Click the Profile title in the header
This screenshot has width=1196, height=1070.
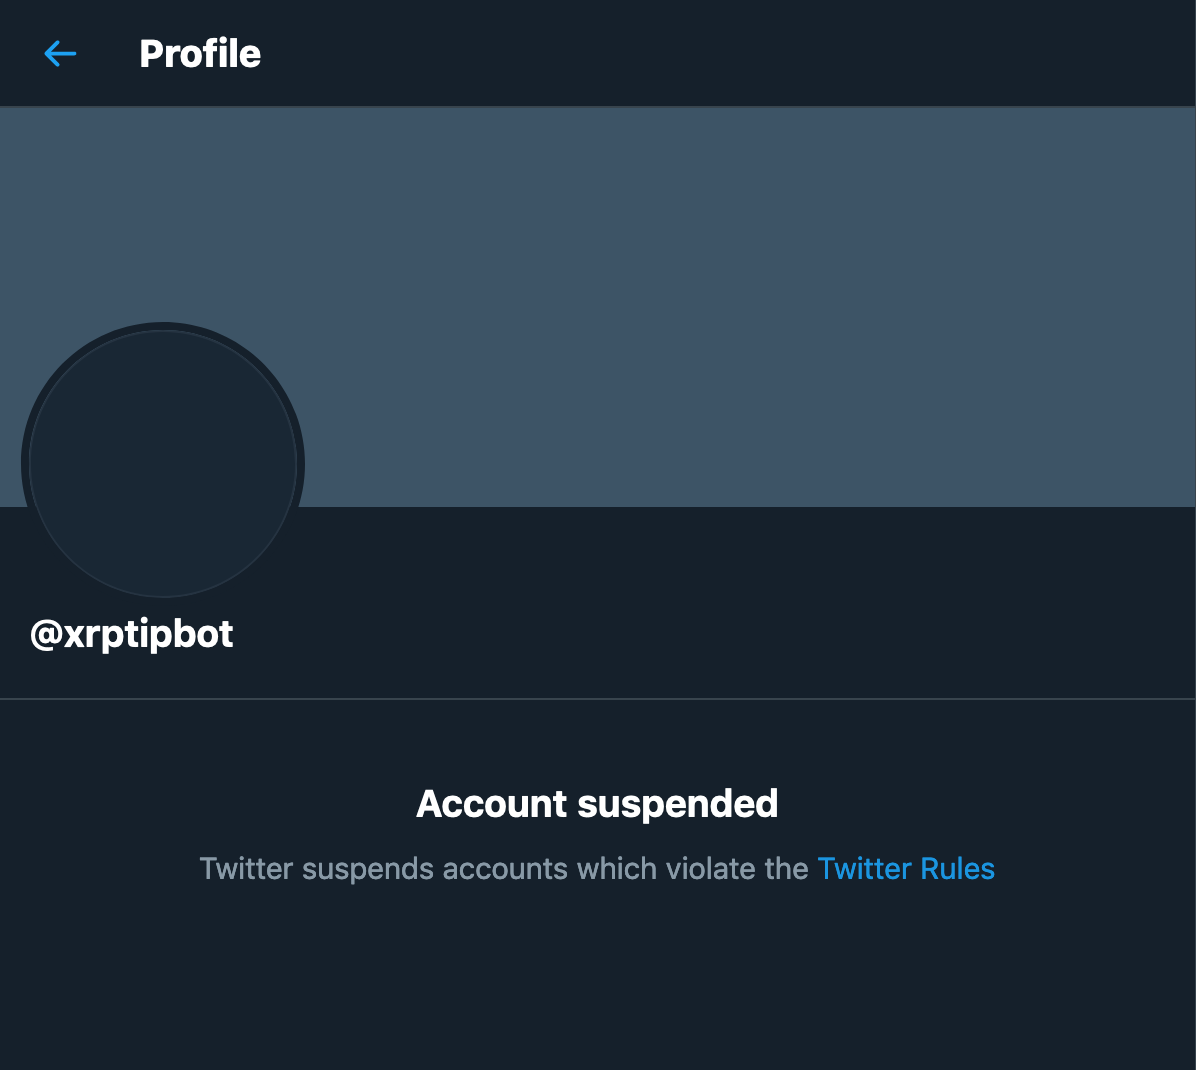[200, 53]
